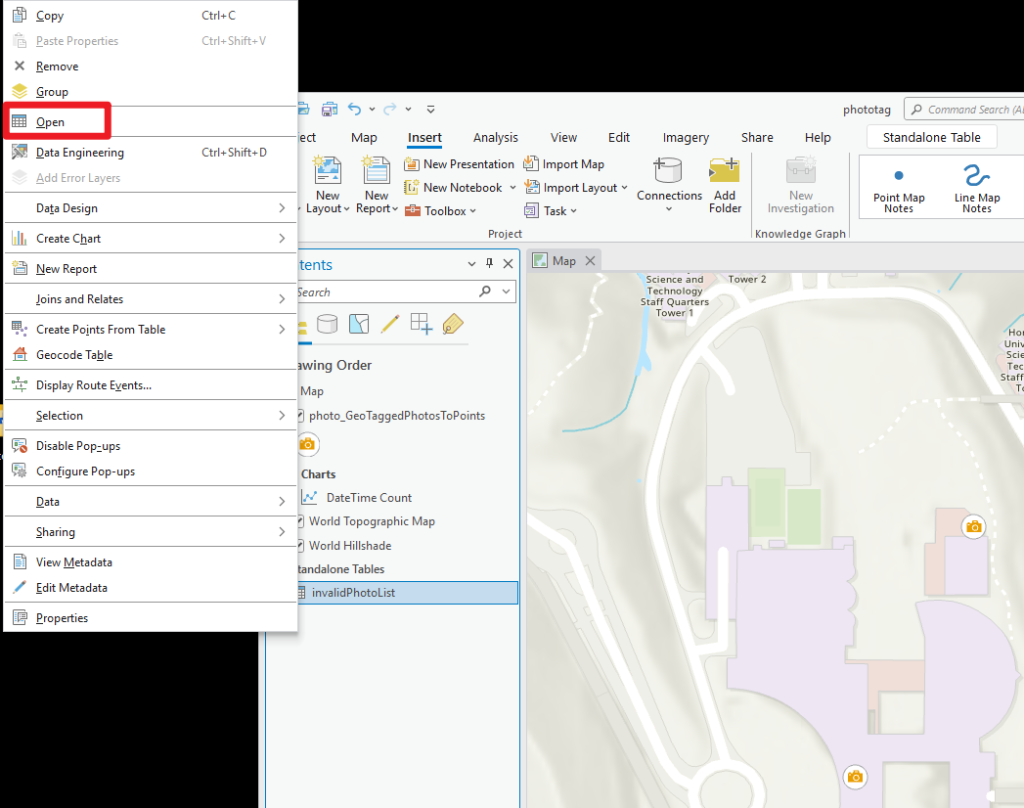The image size is (1024, 808).
Task: Click the New Layout icon
Action: 327,171
